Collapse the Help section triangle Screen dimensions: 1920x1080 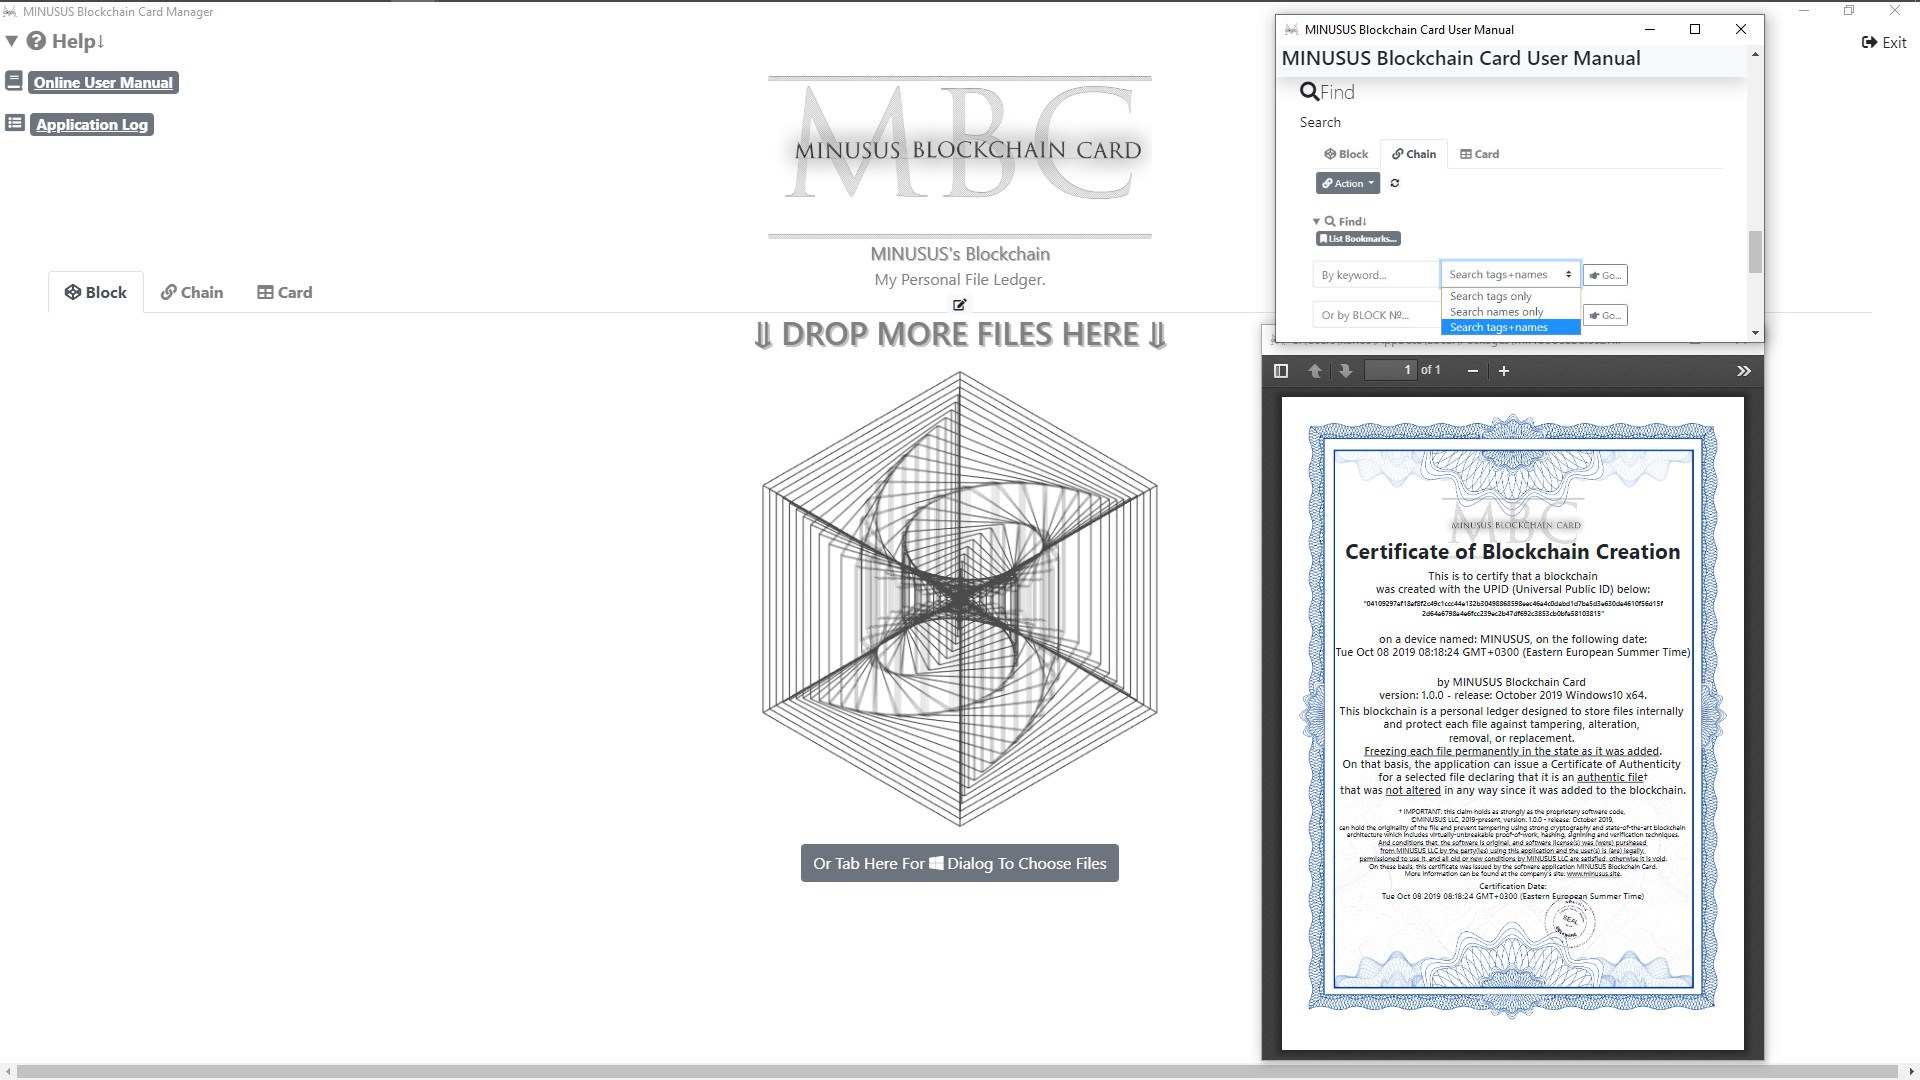12,41
